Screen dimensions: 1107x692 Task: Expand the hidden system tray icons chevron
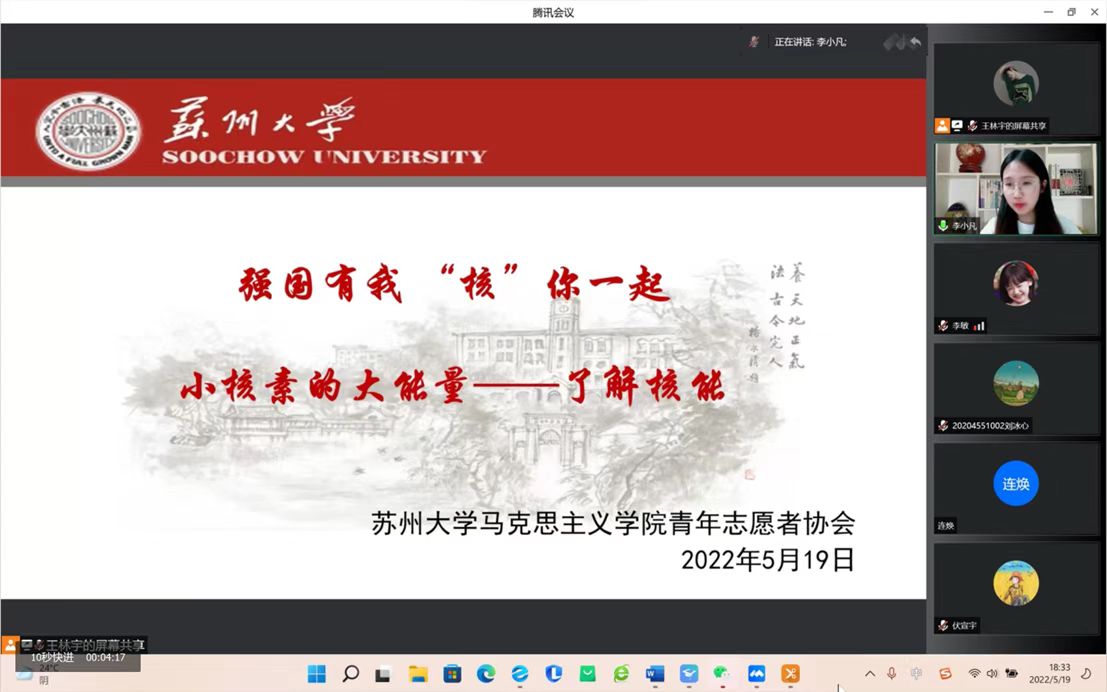(869, 674)
